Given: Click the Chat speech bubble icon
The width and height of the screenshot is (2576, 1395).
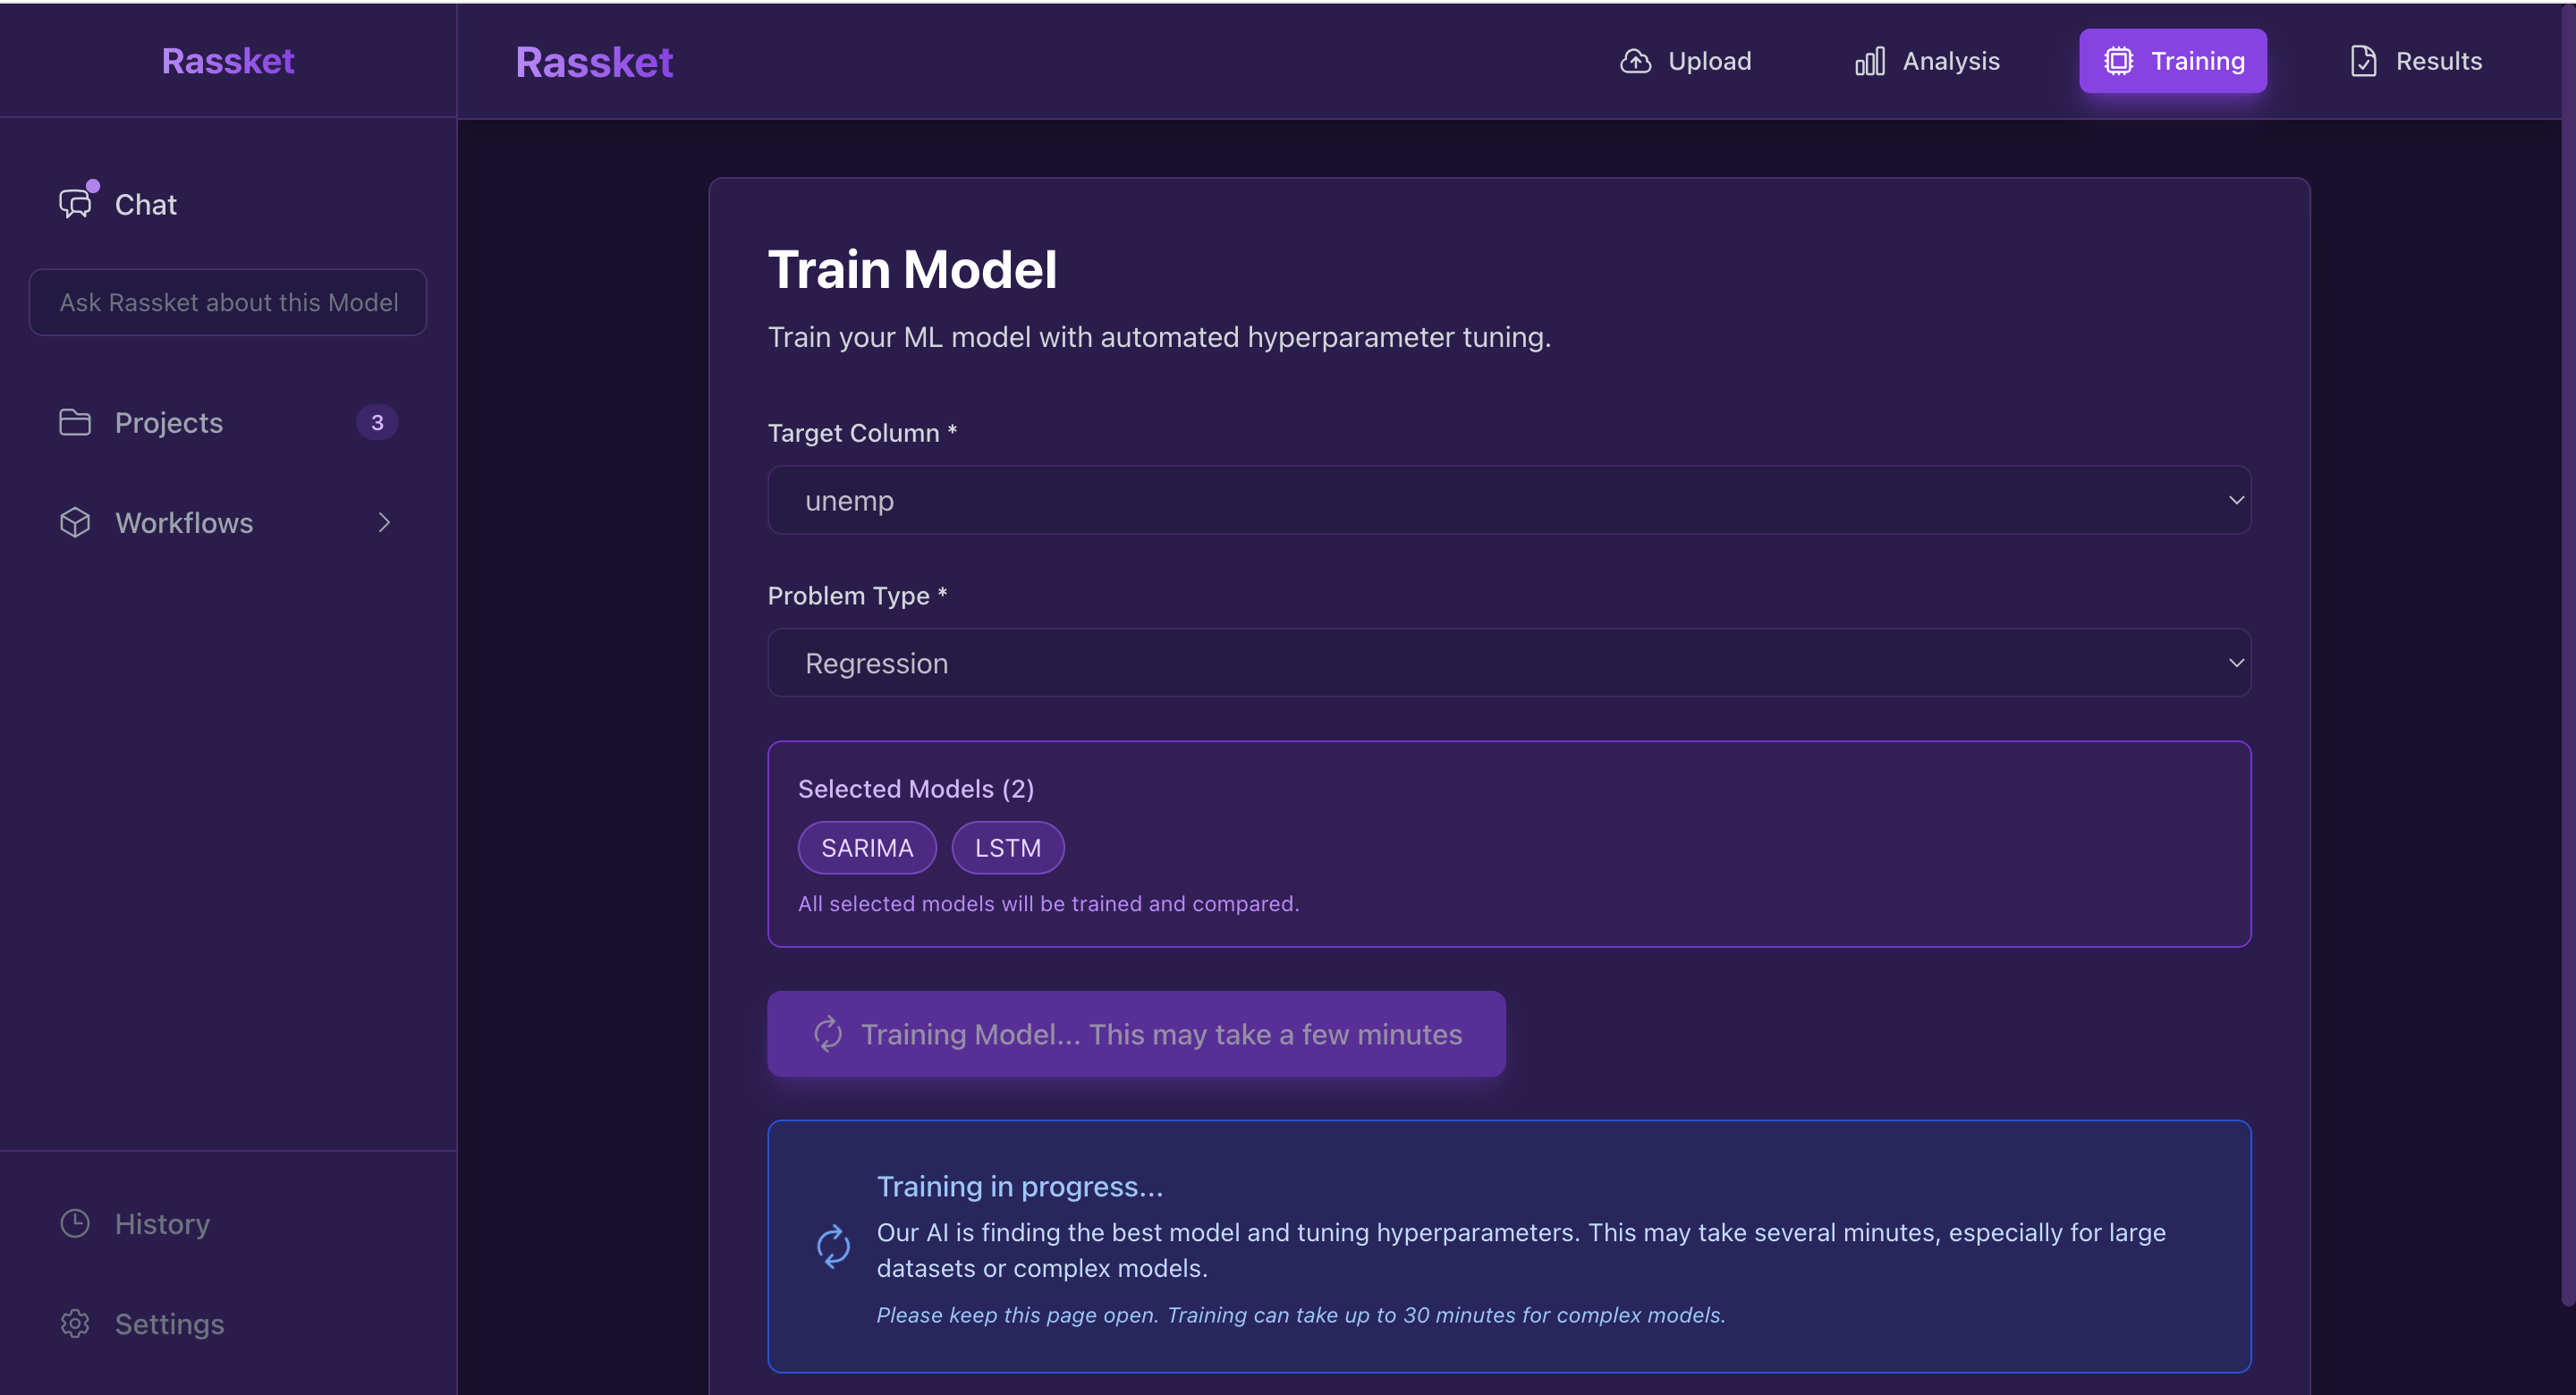Looking at the screenshot, I should [x=75, y=204].
